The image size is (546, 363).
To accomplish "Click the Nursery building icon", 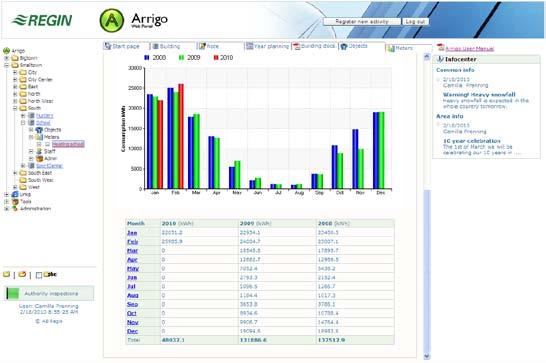I will pyautogui.click(x=31, y=115).
